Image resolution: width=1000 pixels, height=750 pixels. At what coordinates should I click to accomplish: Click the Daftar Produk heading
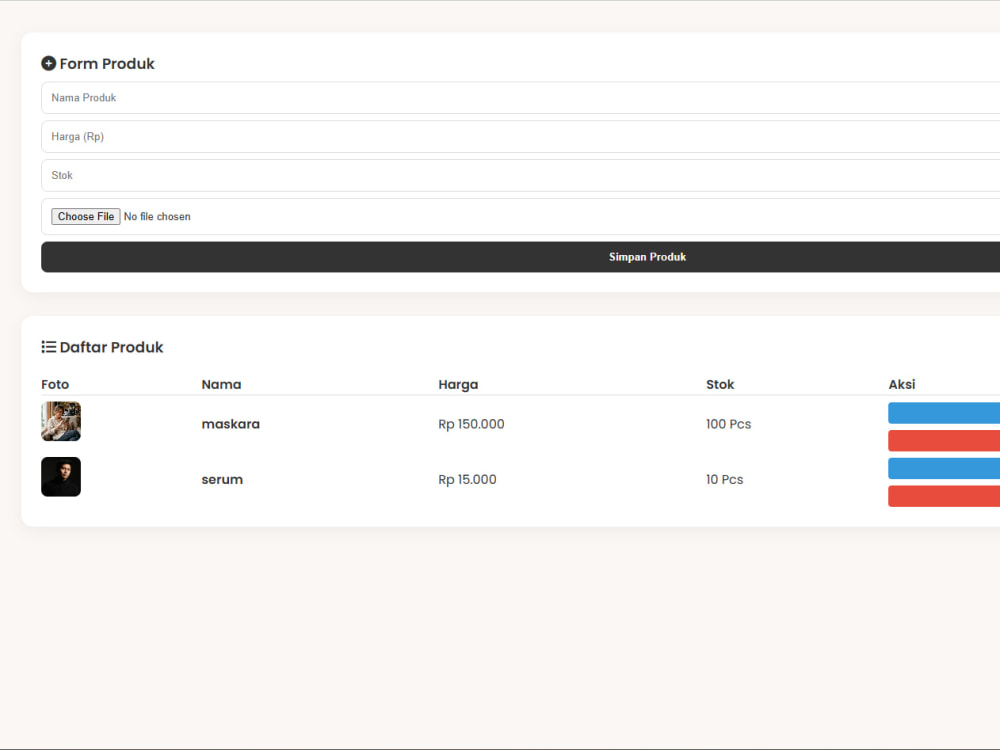pyautogui.click(x=112, y=347)
